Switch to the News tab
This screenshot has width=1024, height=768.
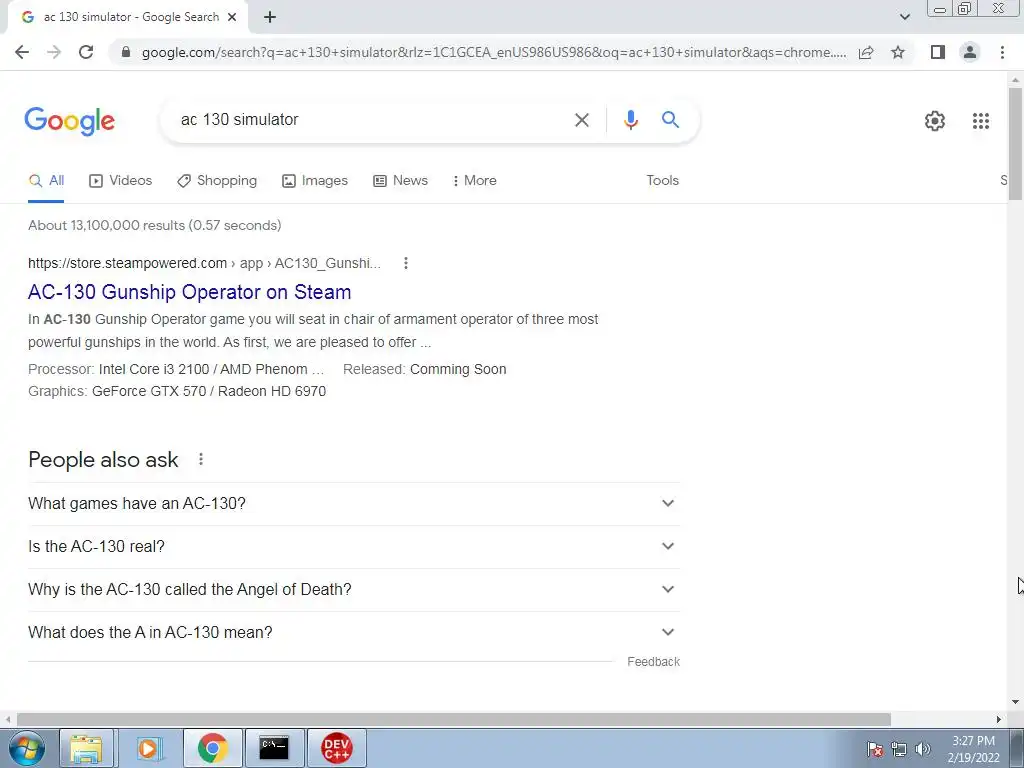tap(400, 181)
